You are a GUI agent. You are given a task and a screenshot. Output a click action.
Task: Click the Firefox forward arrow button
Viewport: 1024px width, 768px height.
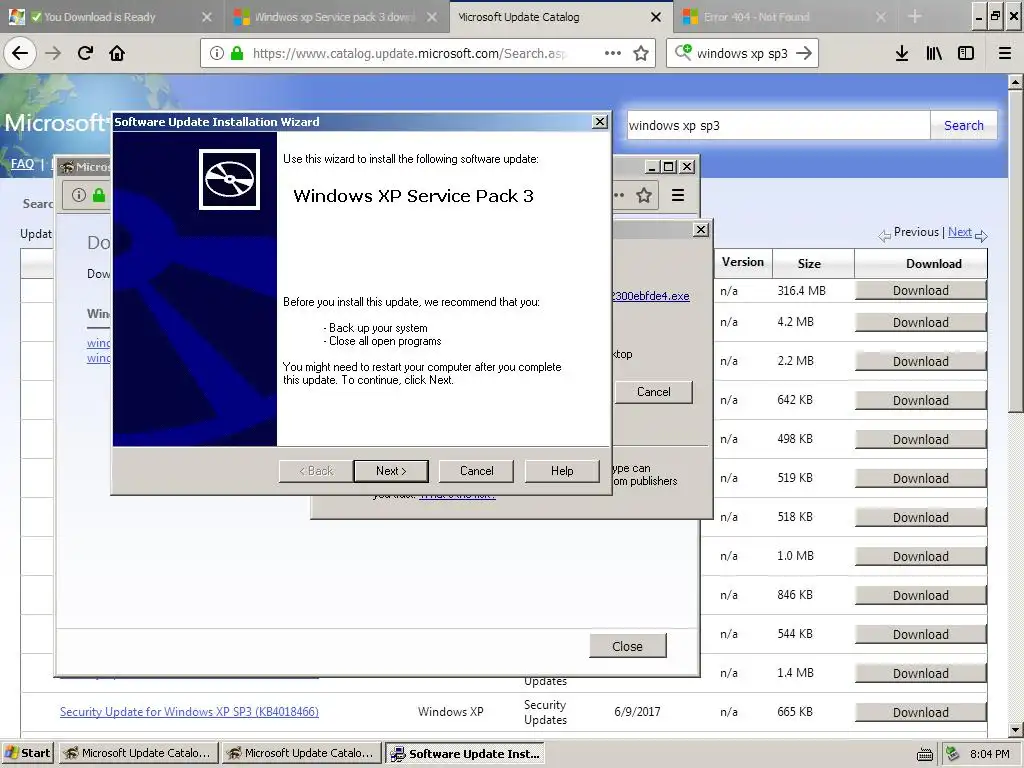[x=54, y=53]
